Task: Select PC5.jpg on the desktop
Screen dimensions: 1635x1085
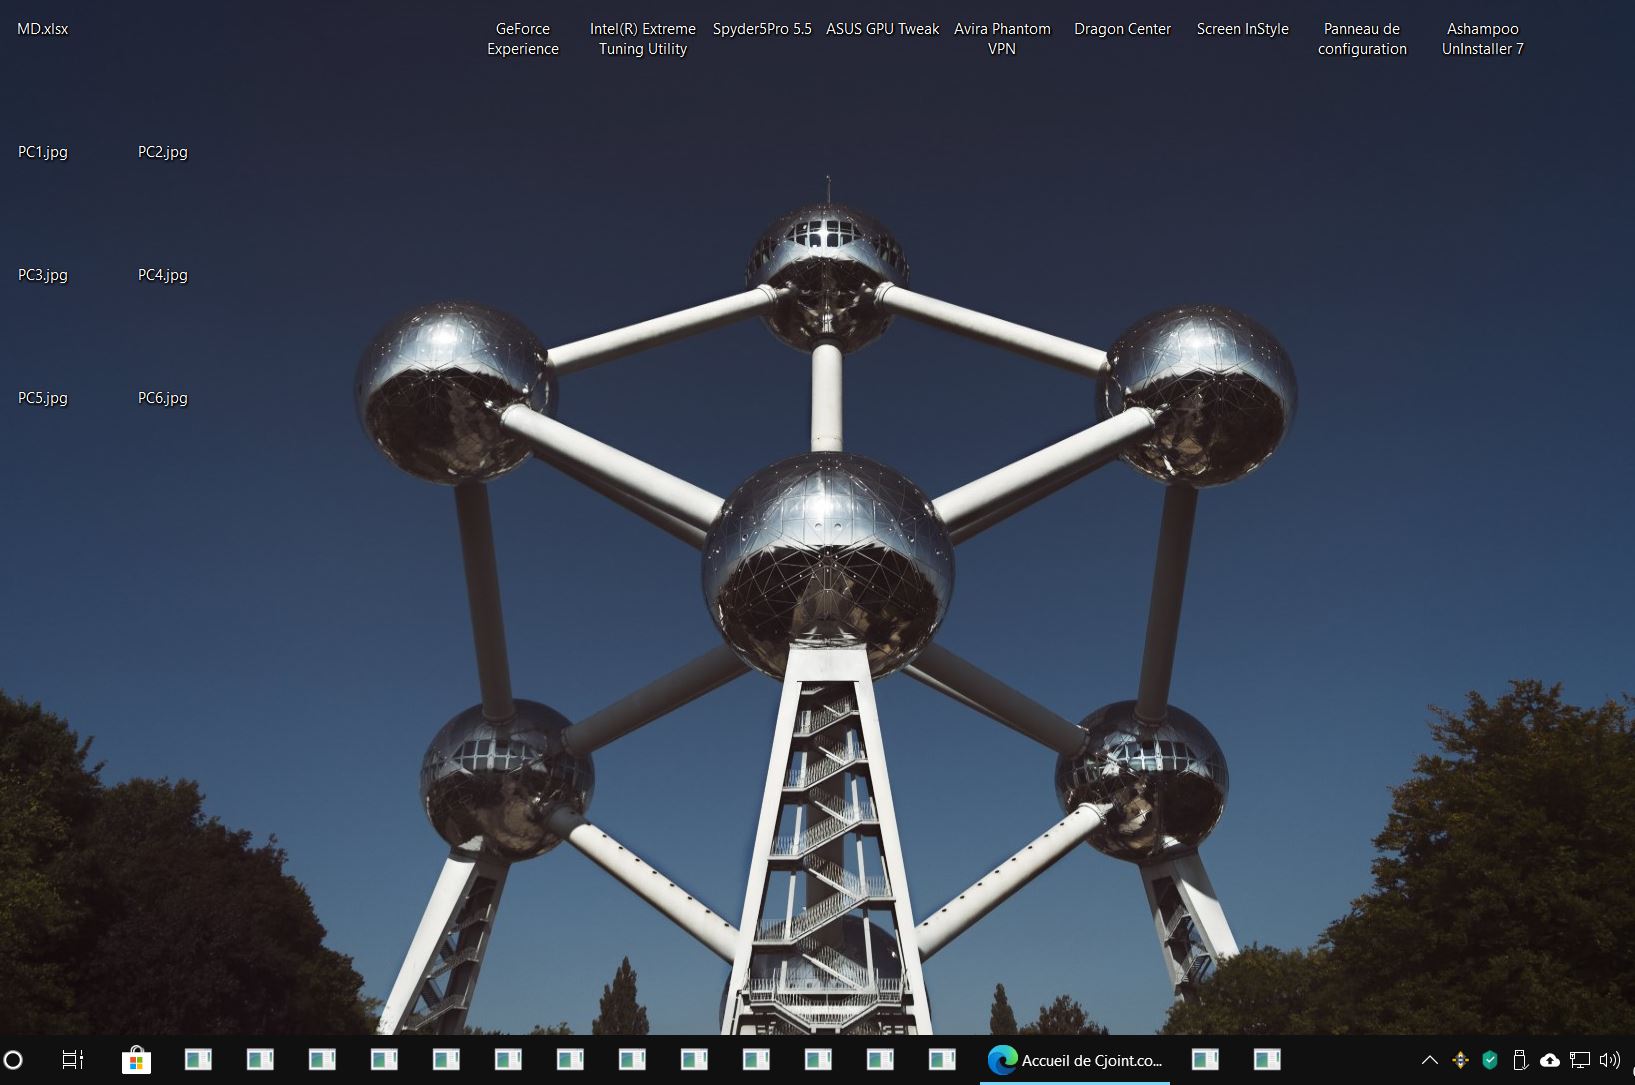Action: click(x=43, y=398)
